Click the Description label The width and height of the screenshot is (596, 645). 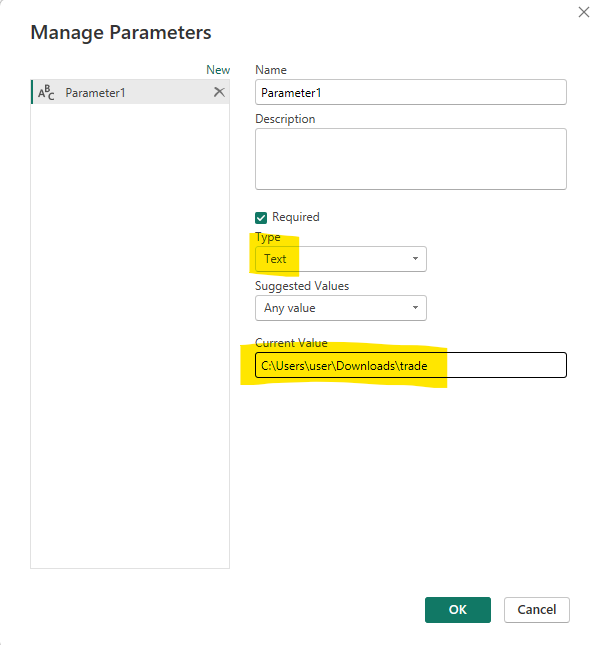[285, 119]
